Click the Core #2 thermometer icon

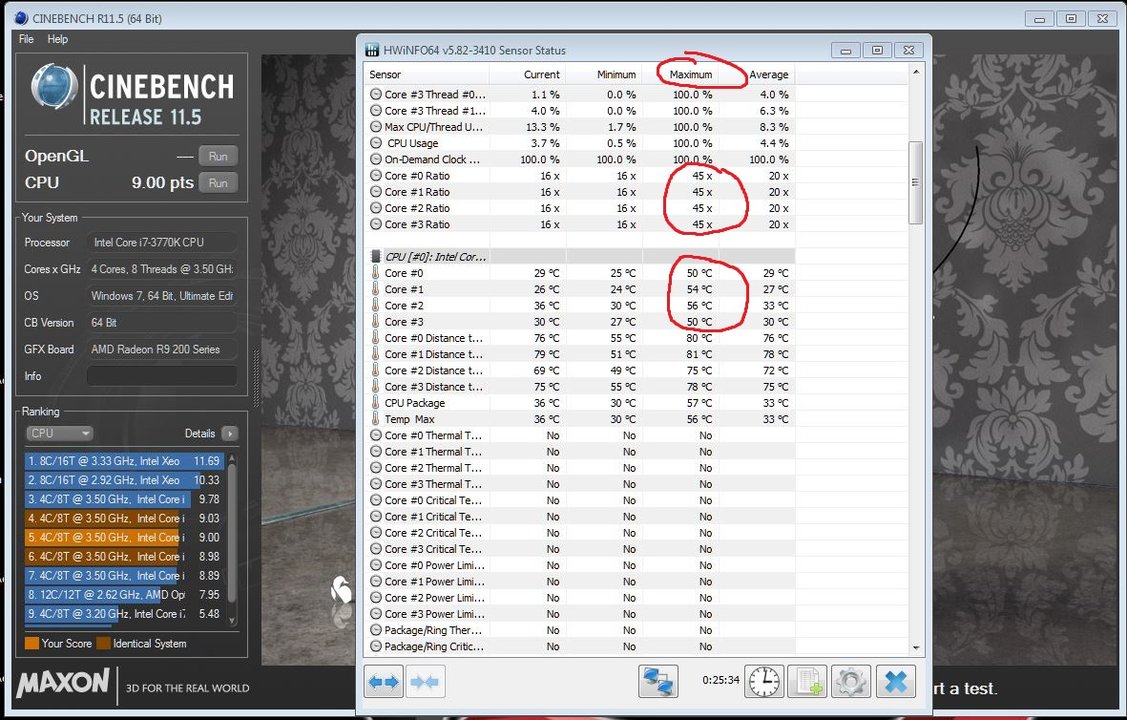pos(375,305)
